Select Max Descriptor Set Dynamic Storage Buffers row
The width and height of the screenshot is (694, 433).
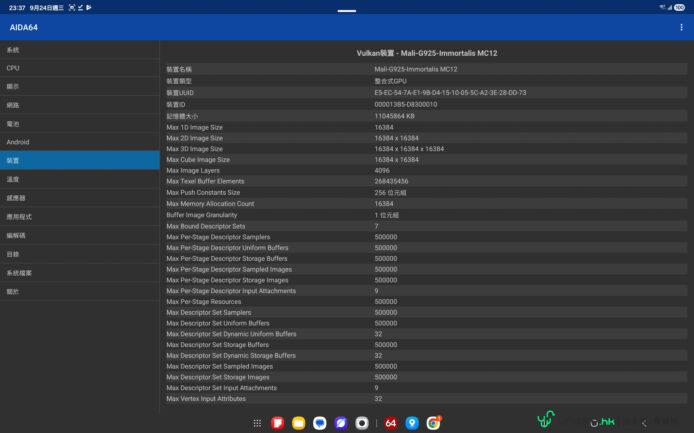(426, 356)
